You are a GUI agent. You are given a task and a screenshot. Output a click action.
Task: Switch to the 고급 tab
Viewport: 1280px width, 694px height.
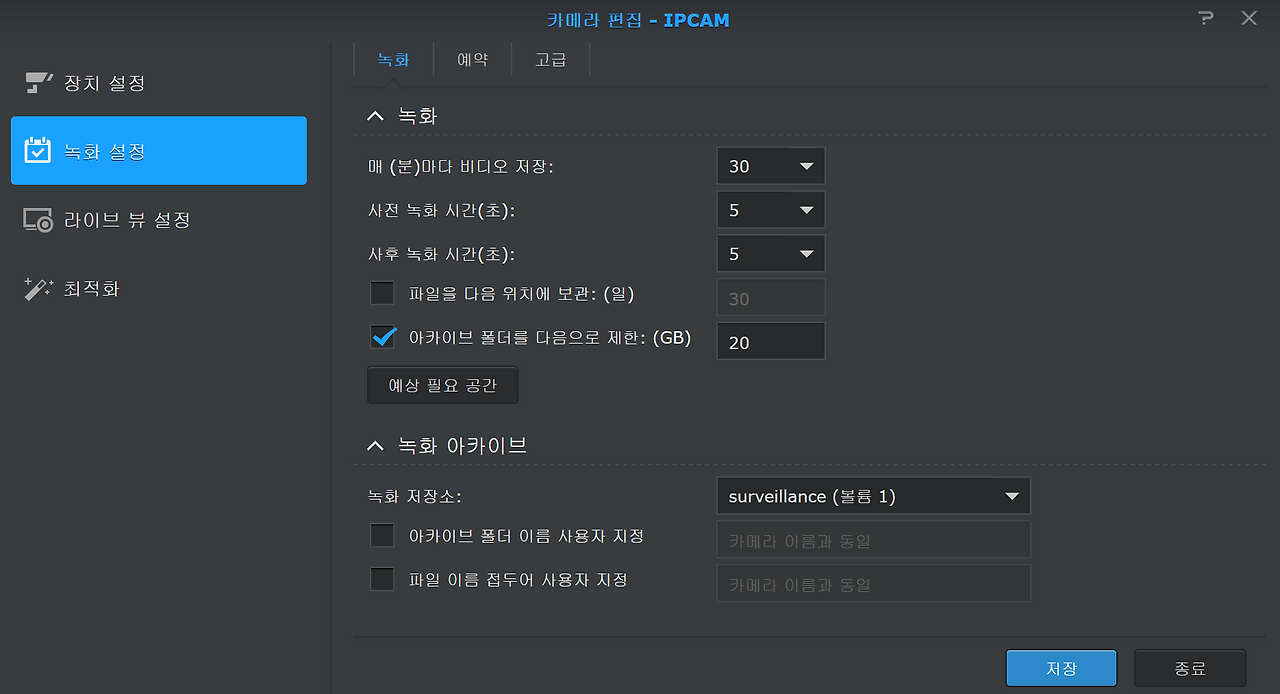(x=549, y=59)
